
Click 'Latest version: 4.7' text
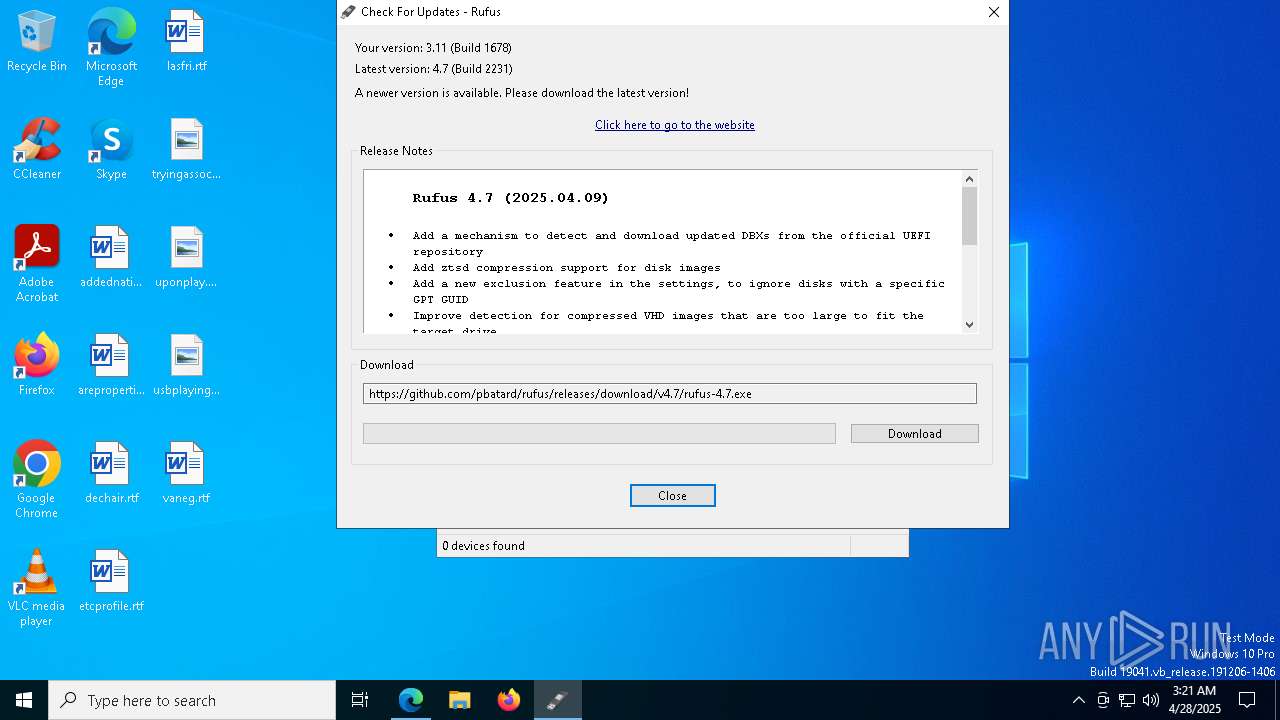pos(433,69)
